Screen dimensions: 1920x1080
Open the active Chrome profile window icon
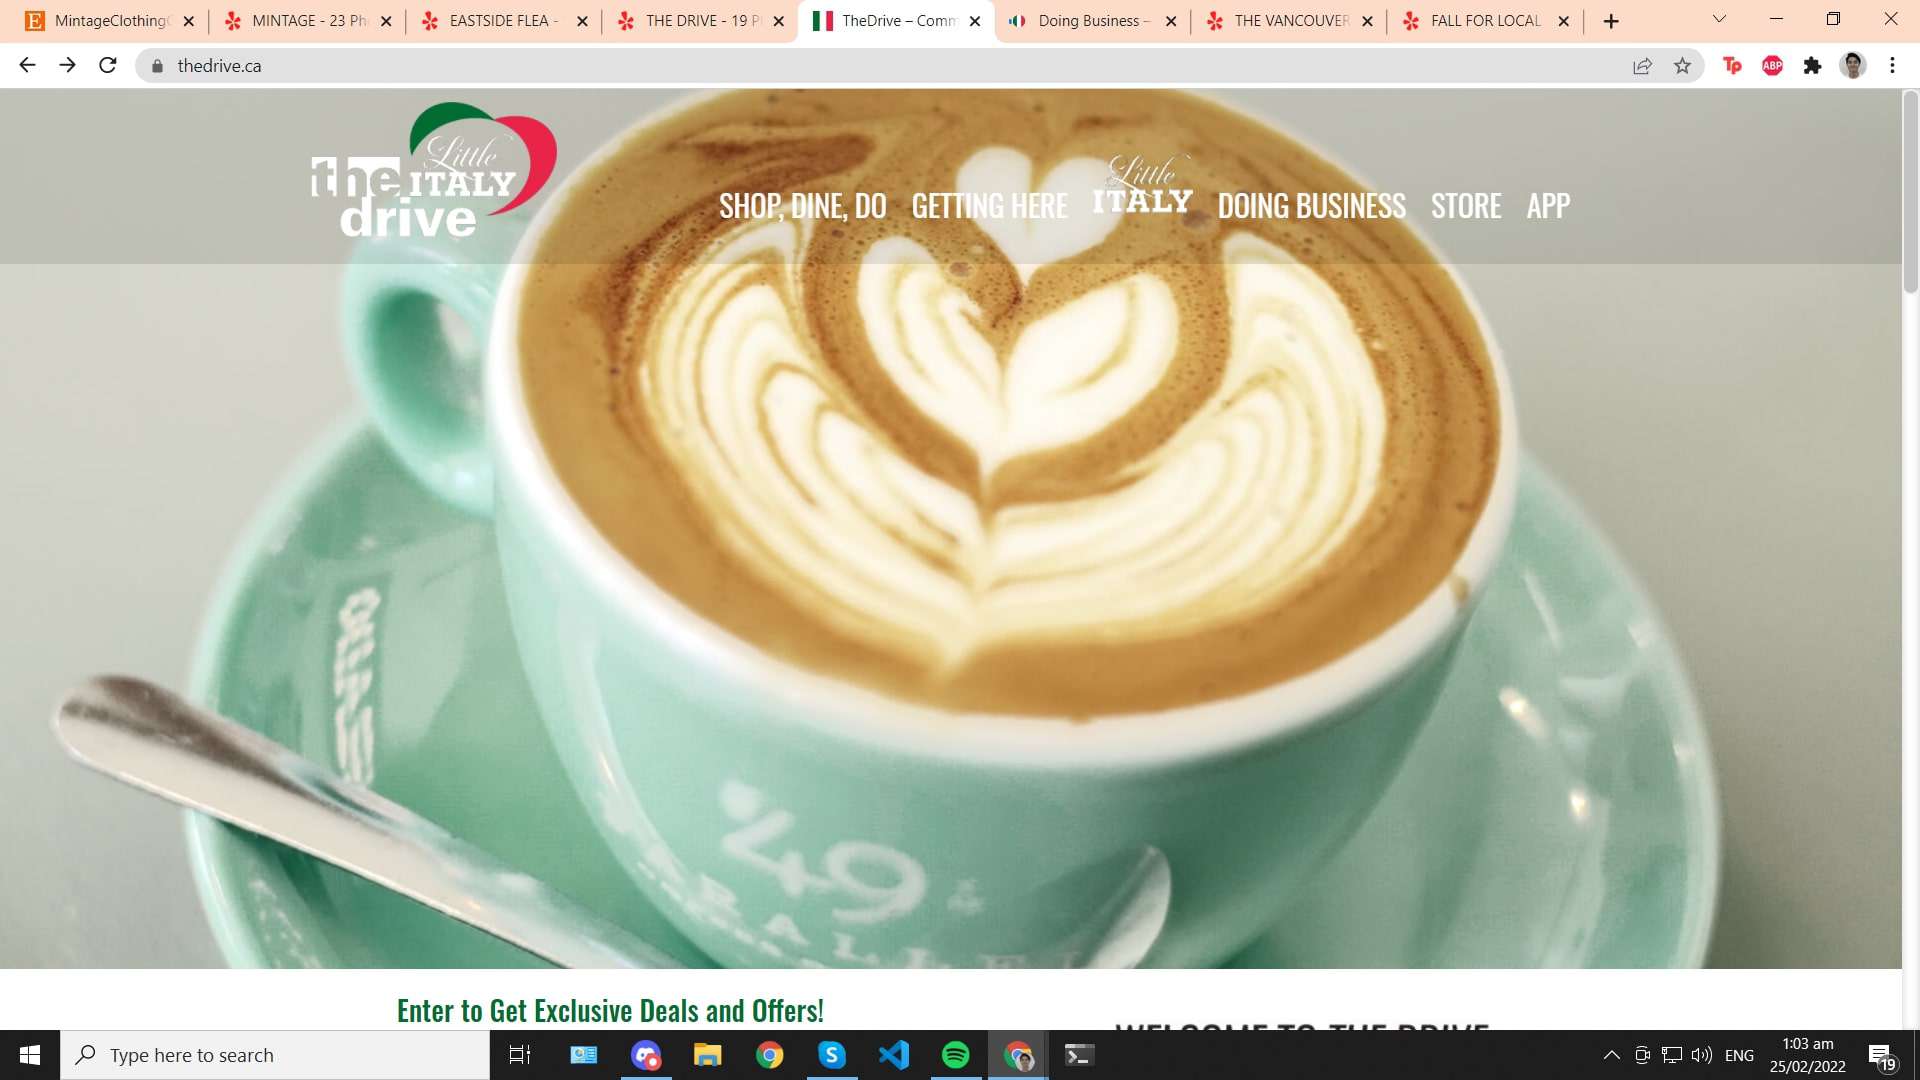tap(1018, 1055)
